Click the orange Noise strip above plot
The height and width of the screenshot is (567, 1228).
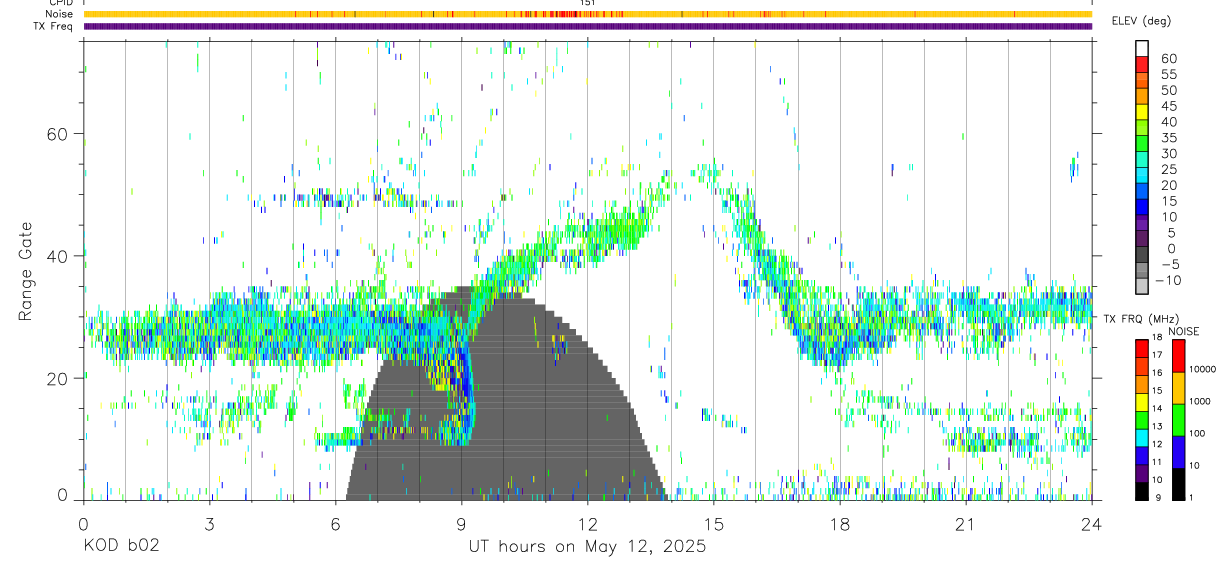[587, 14]
